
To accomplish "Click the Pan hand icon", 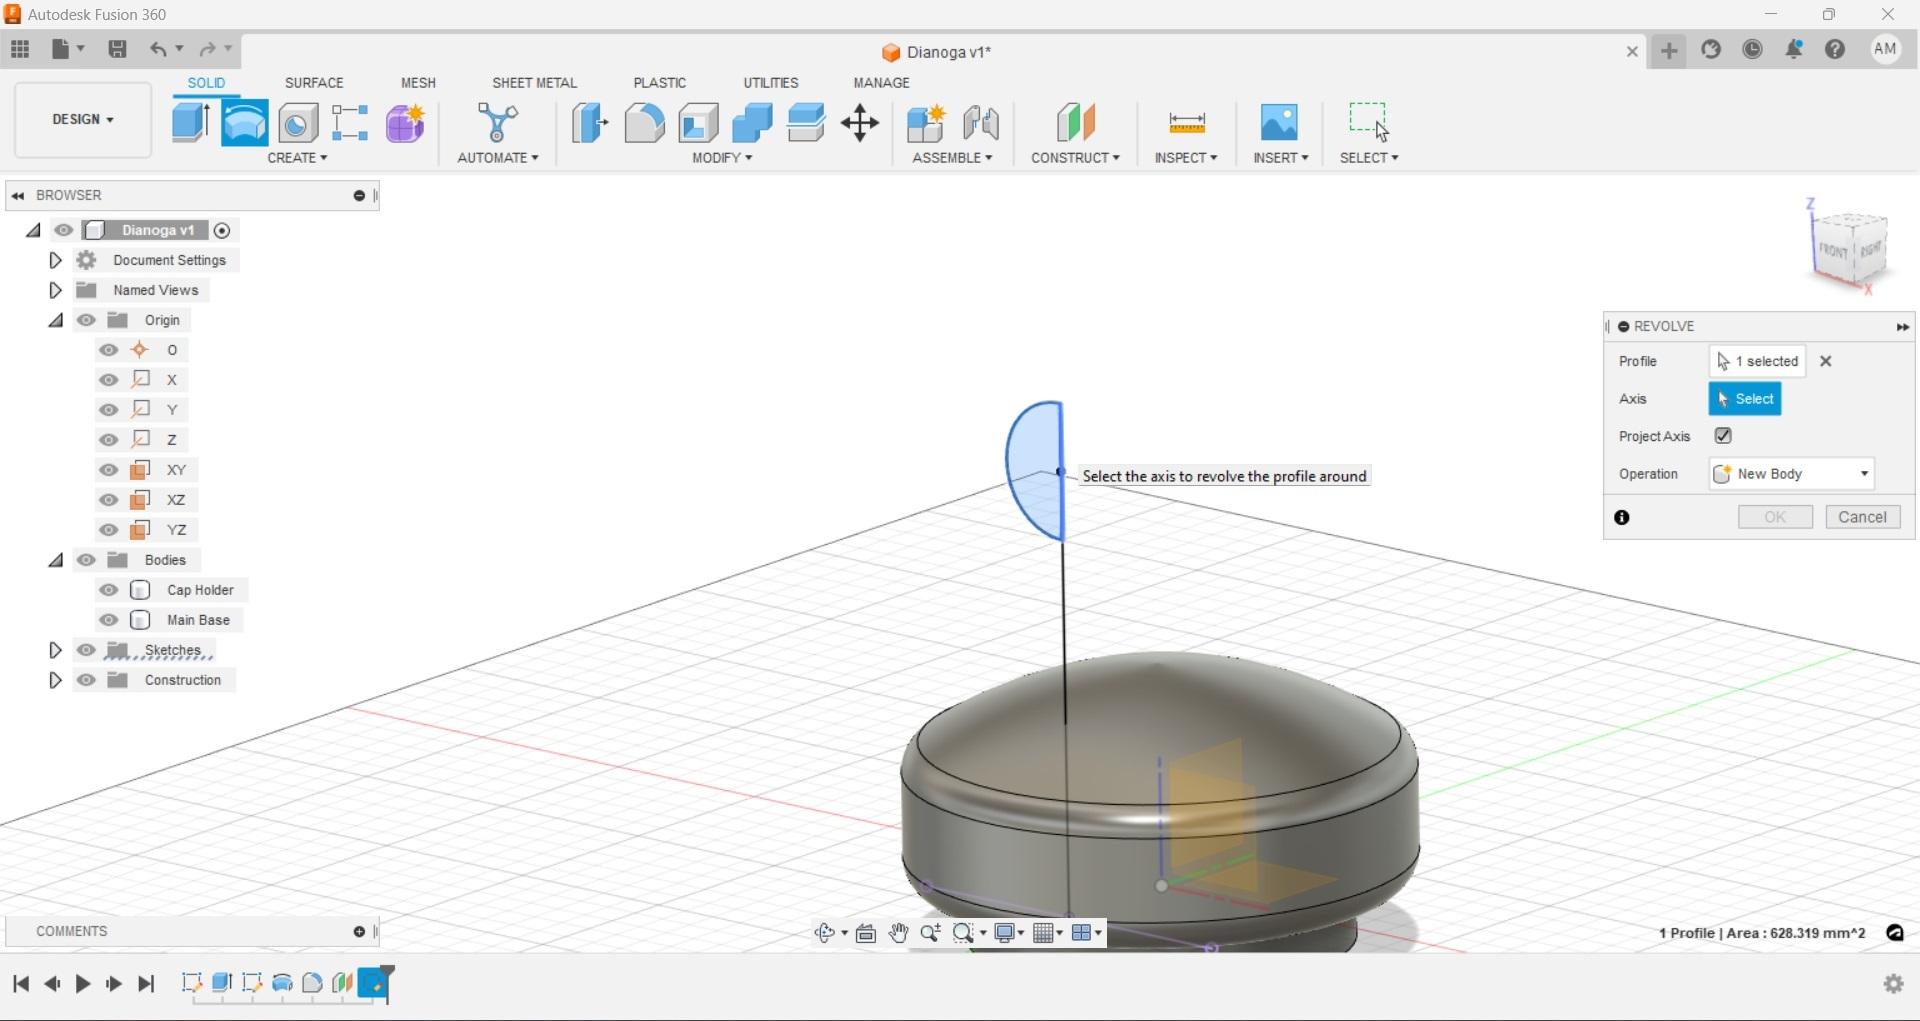I will [x=898, y=933].
